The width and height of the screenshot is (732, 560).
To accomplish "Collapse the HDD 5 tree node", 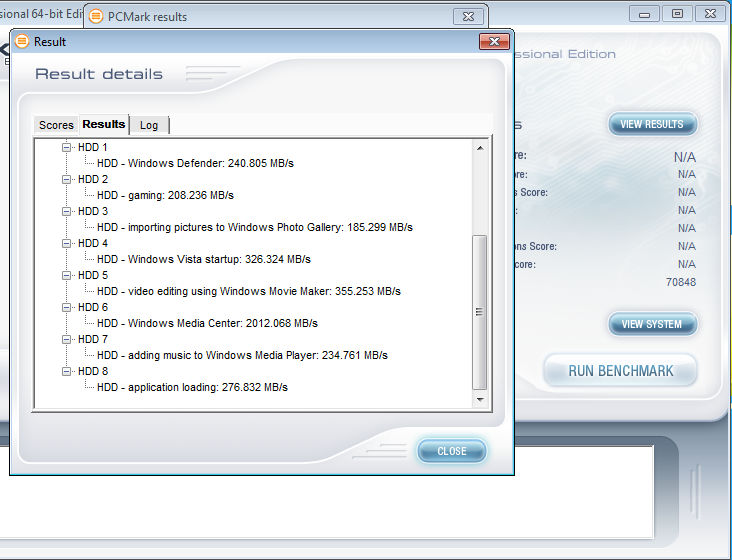I will pos(67,275).
